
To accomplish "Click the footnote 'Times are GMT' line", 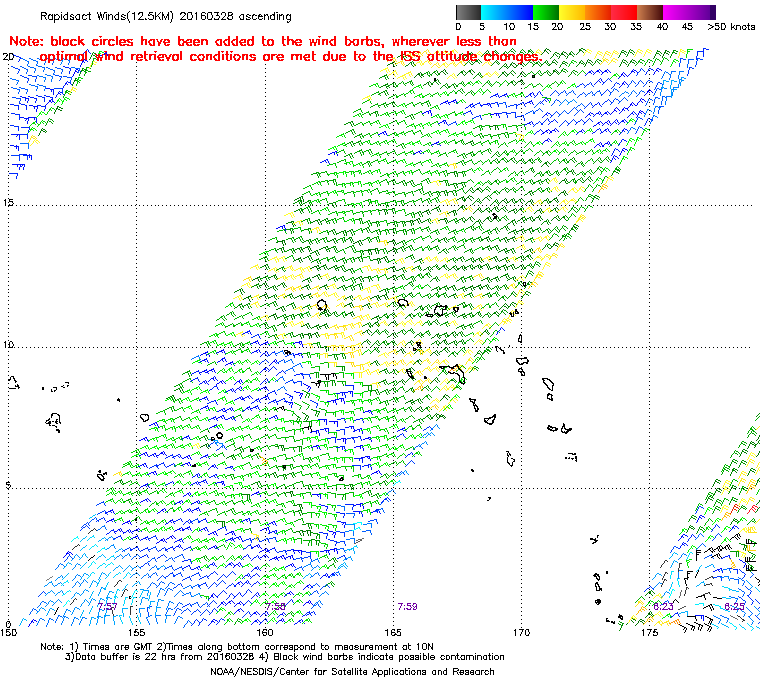I will (237, 647).
